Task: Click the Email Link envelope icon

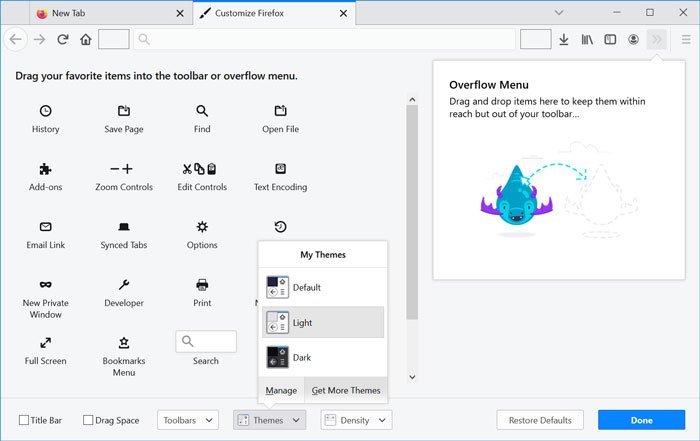Action: (46, 227)
